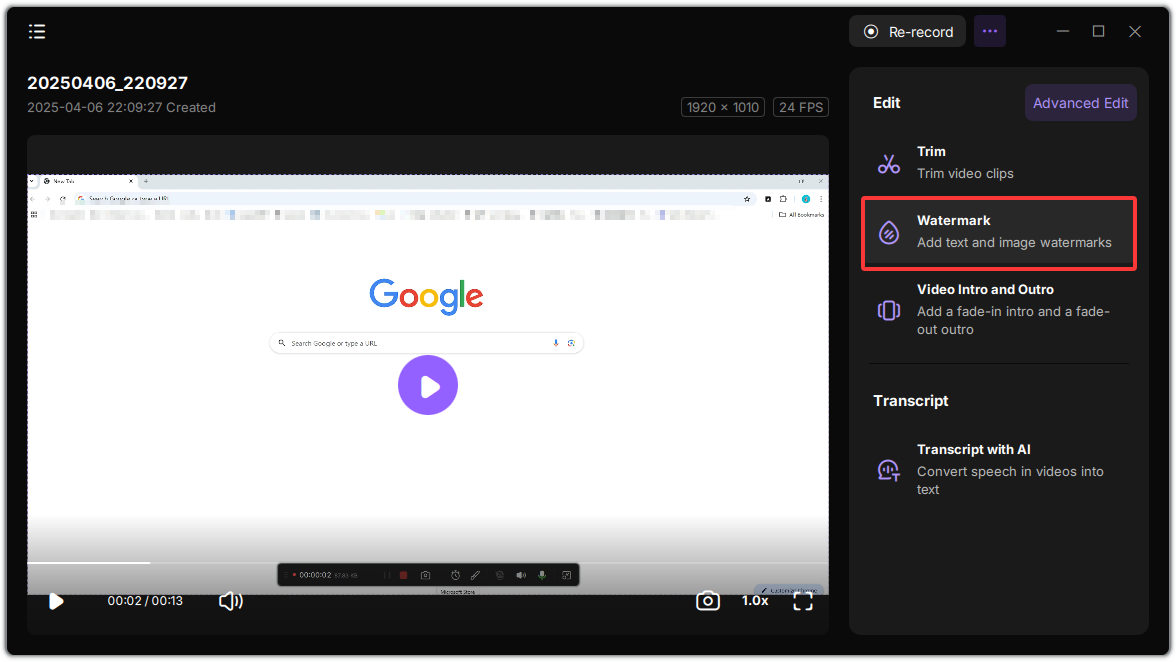Click the video progress bar
Viewport: 1176px width, 662px height.
428,562
